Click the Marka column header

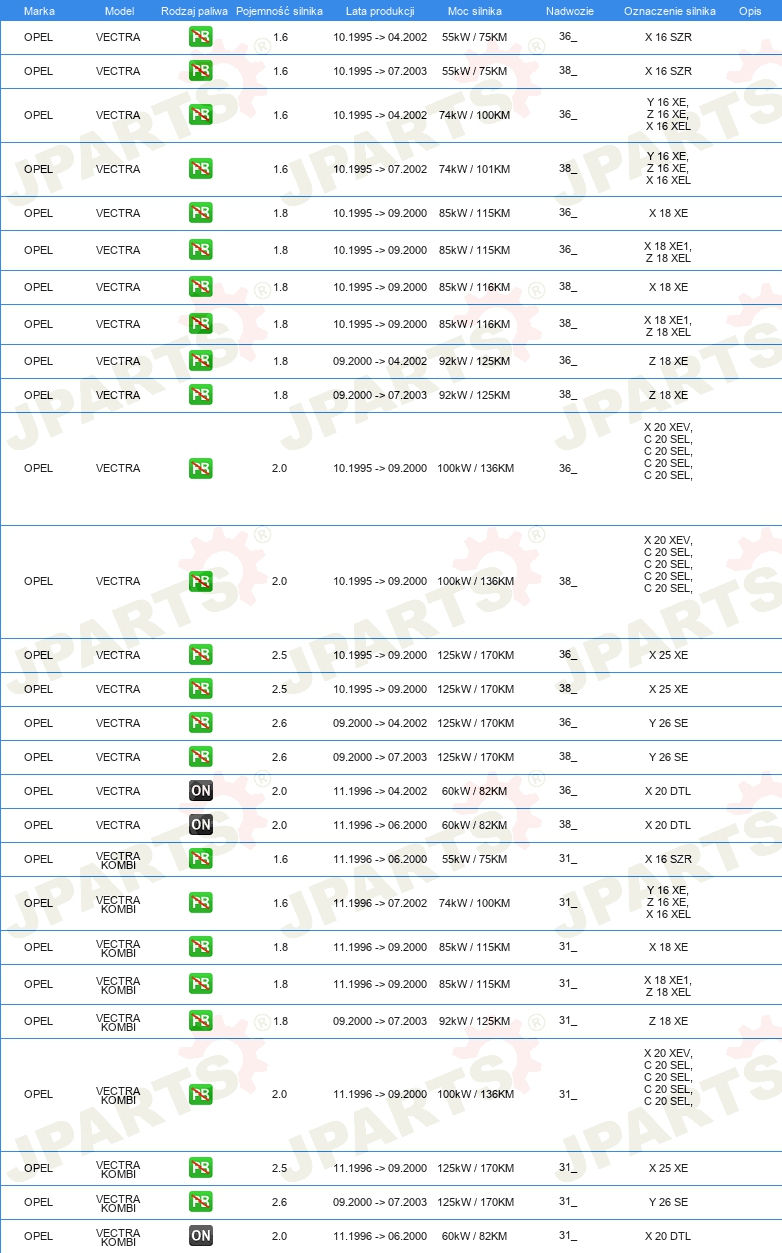click(x=39, y=10)
